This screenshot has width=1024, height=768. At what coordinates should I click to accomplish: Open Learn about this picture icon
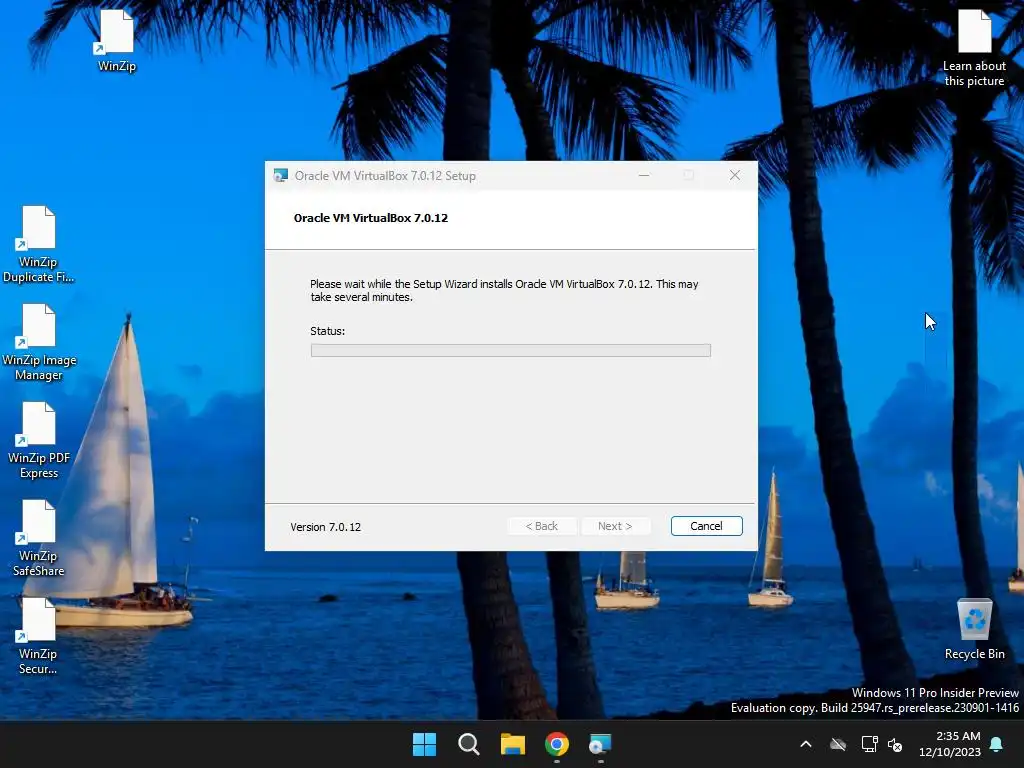pyautogui.click(x=974, y=48)
